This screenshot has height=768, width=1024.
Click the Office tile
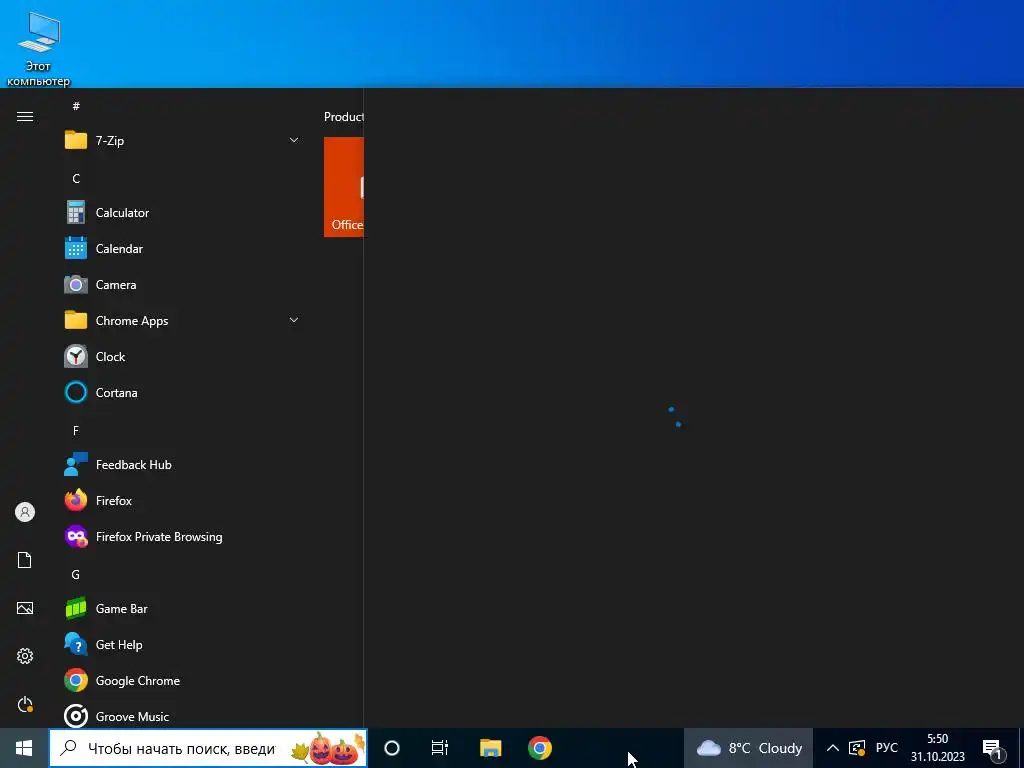tap(344, 187)
